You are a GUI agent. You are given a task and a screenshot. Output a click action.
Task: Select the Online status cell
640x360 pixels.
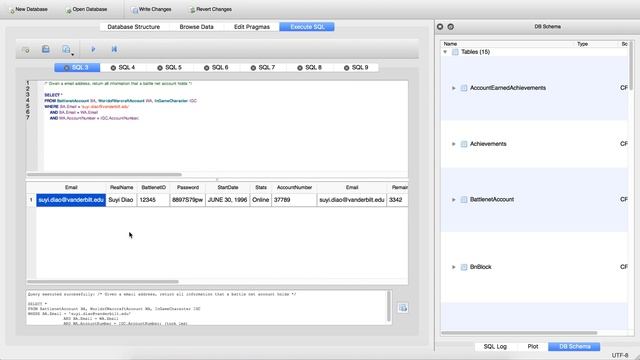pyautogui.click(x=261, y=200)
